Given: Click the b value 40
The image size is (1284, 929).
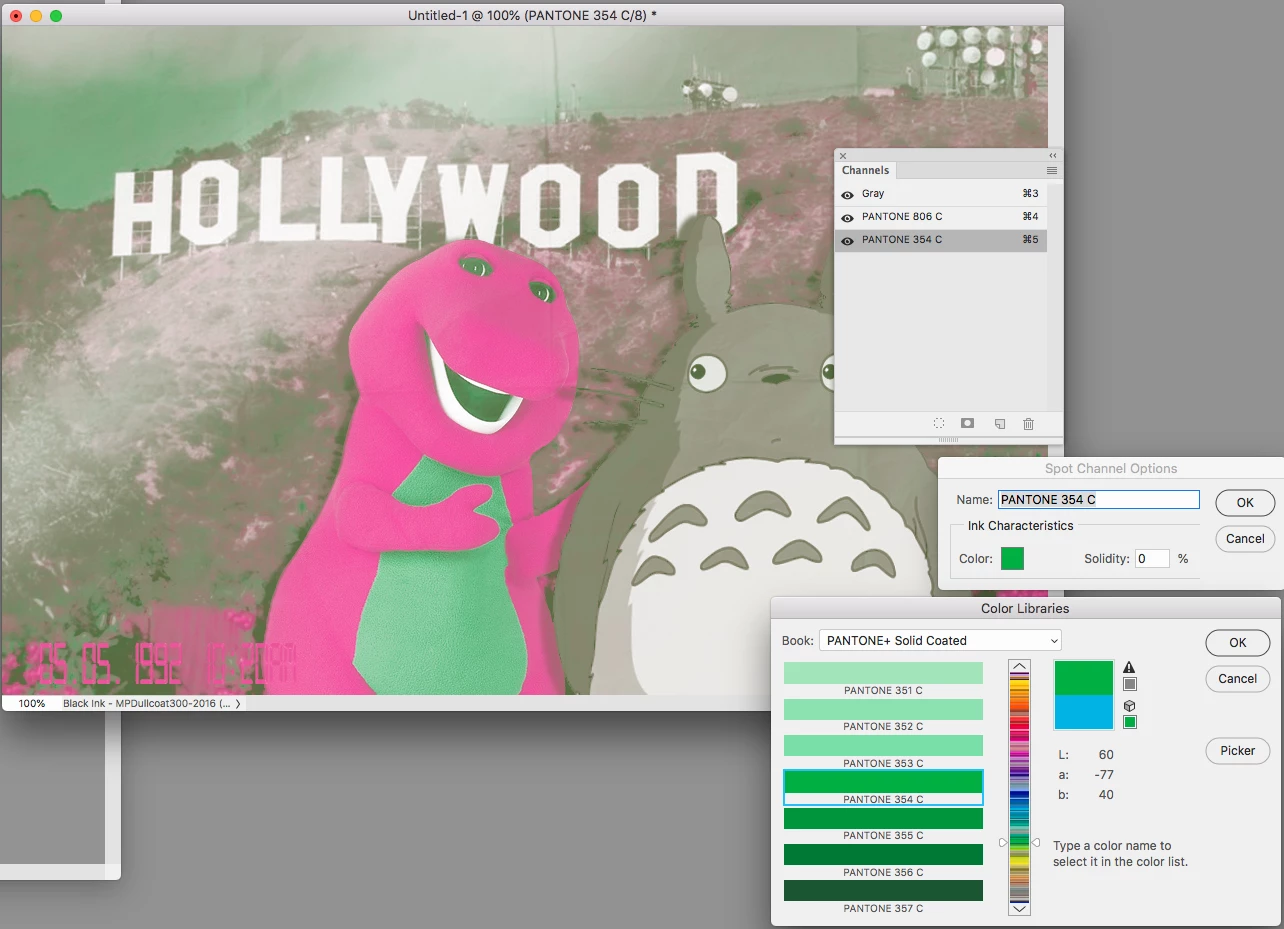Looking at the screenshot, I should [1105, 795].
